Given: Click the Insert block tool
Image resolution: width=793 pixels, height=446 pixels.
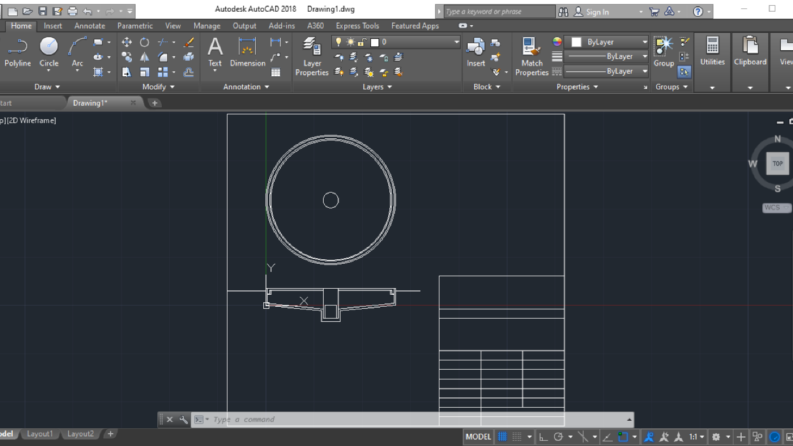Looking at the screenshot, I should pyautogui.click(x=475, y=52).
